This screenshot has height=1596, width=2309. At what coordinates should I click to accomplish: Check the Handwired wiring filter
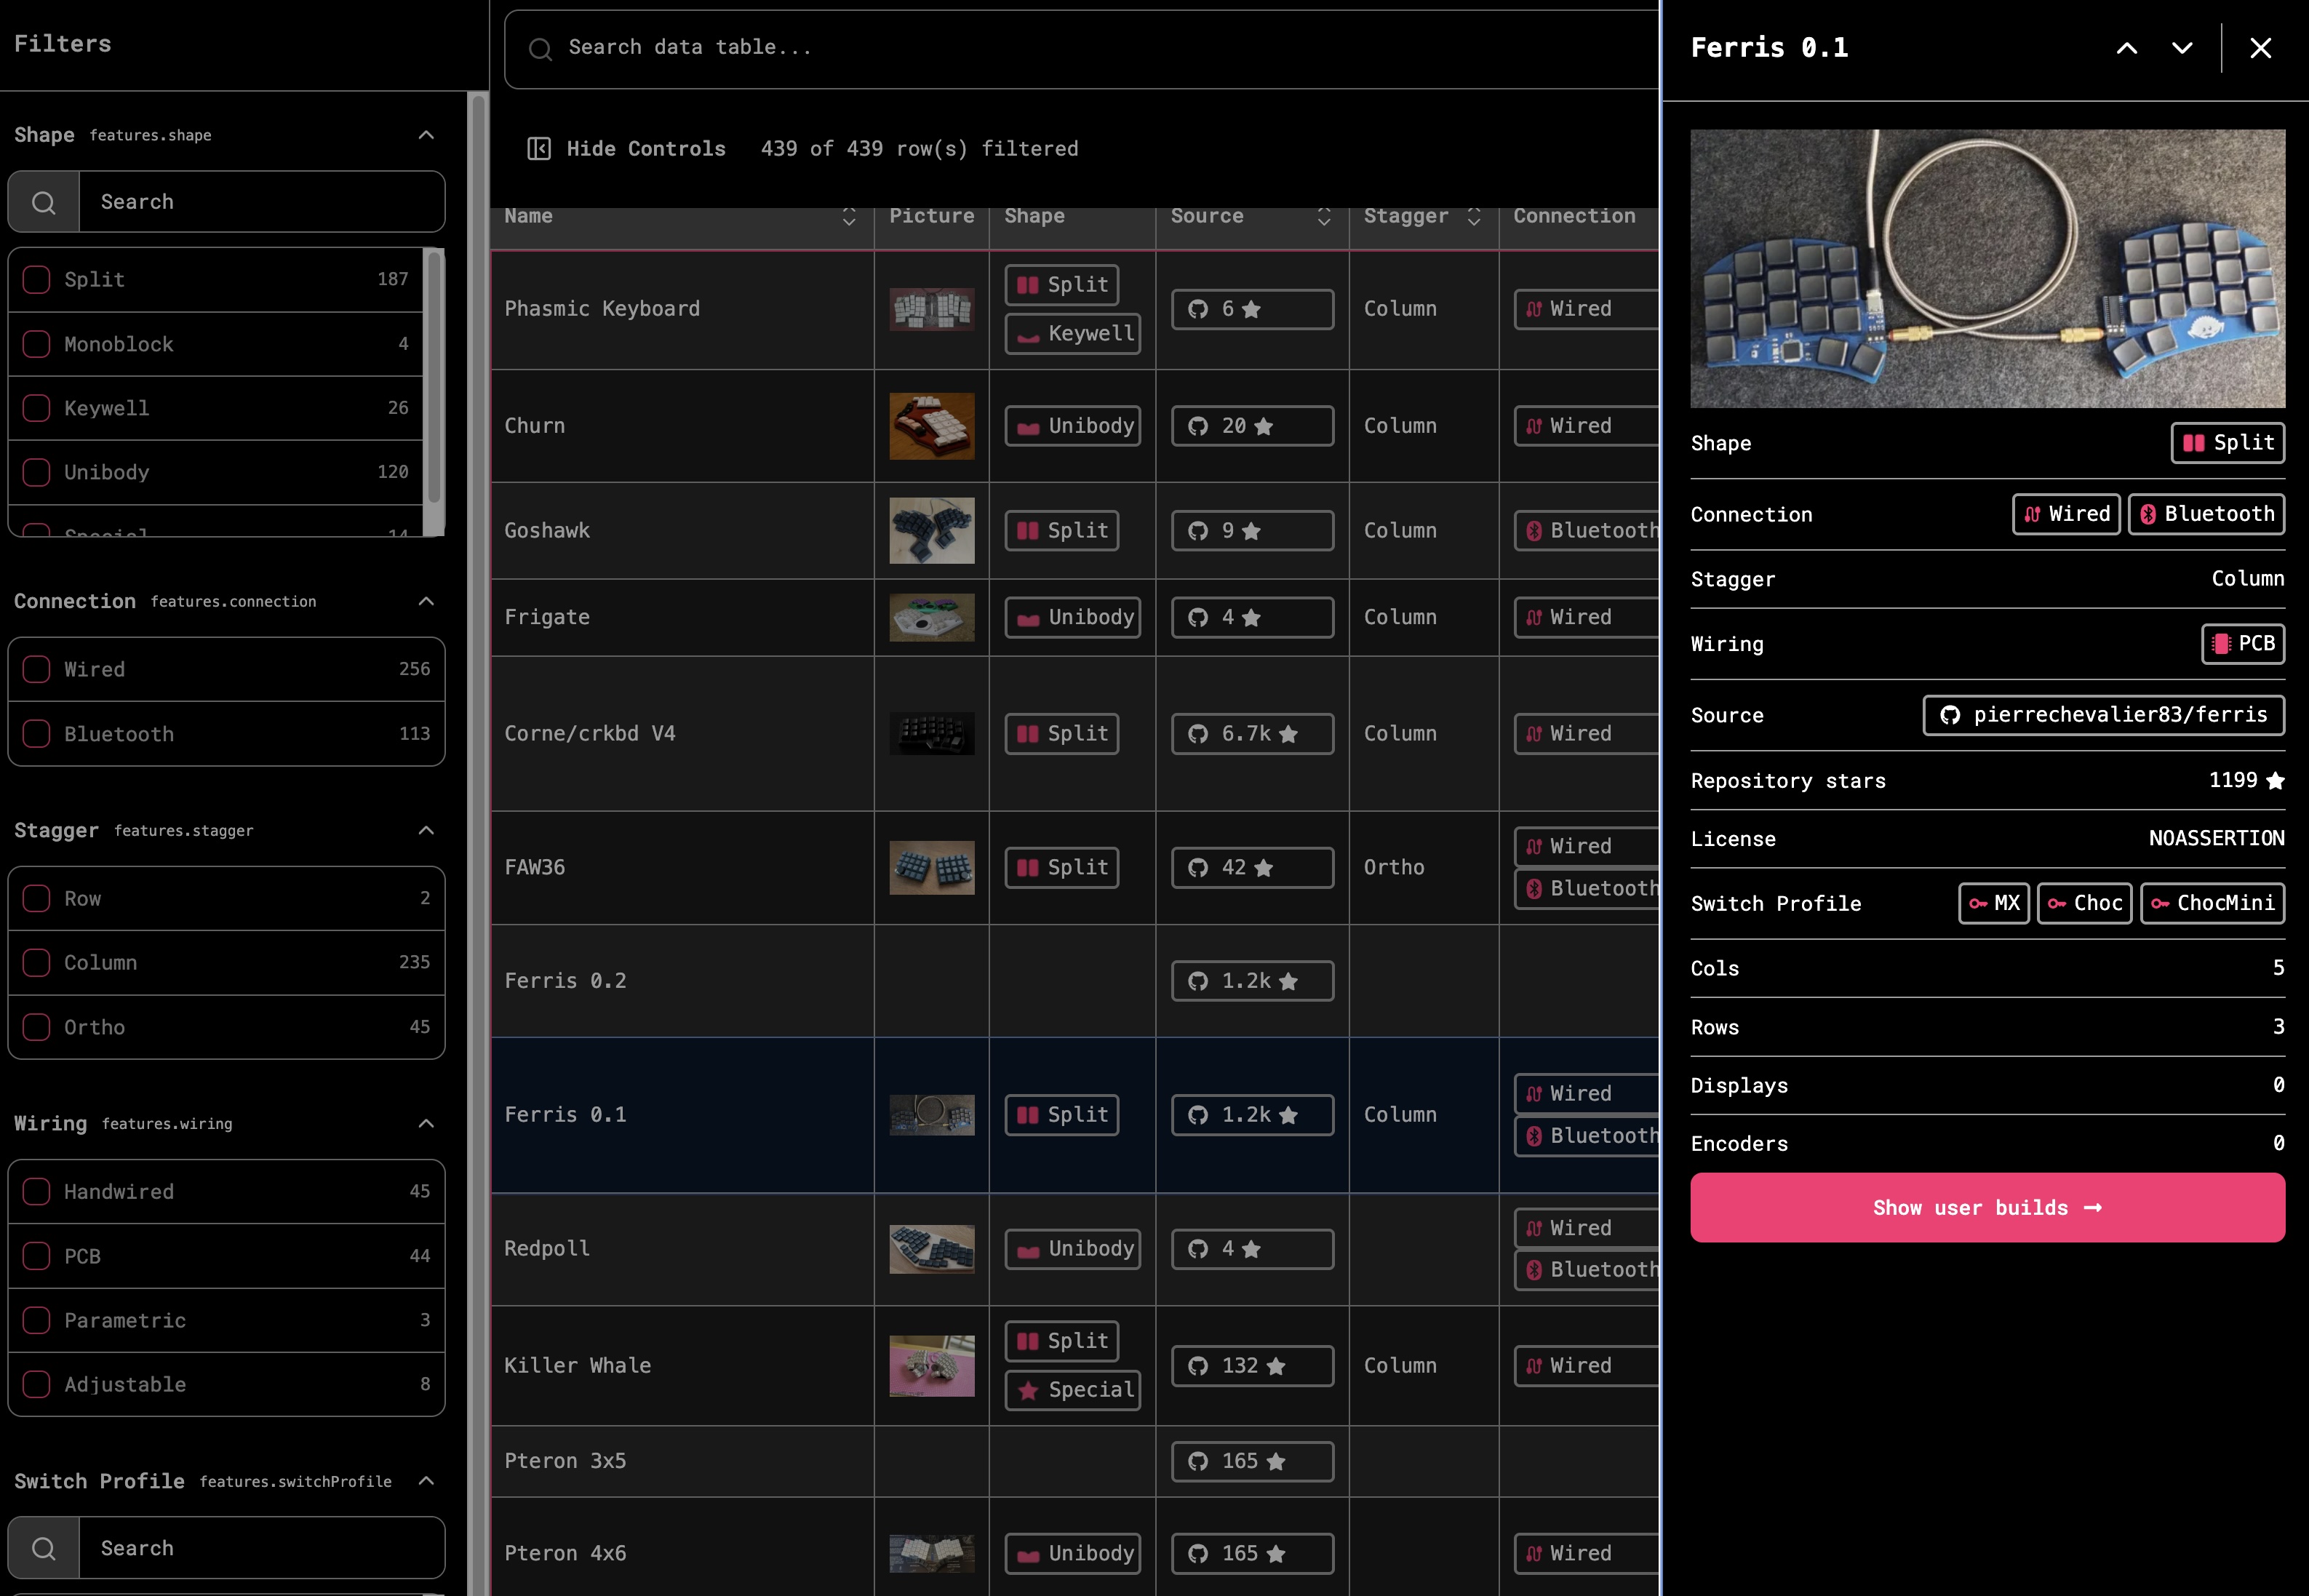click(37, 1191)
